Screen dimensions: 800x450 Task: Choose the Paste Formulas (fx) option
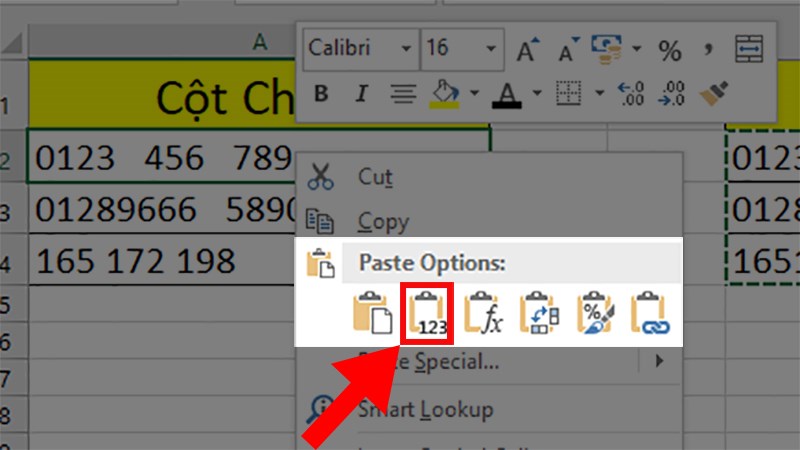coord(485,312)
